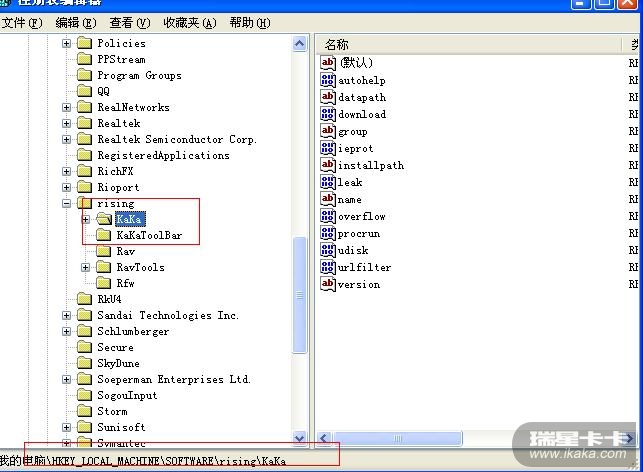The image size is (643, 472).
Task: Click the binary icon beside ieprot
Action: tap(328, 148)
